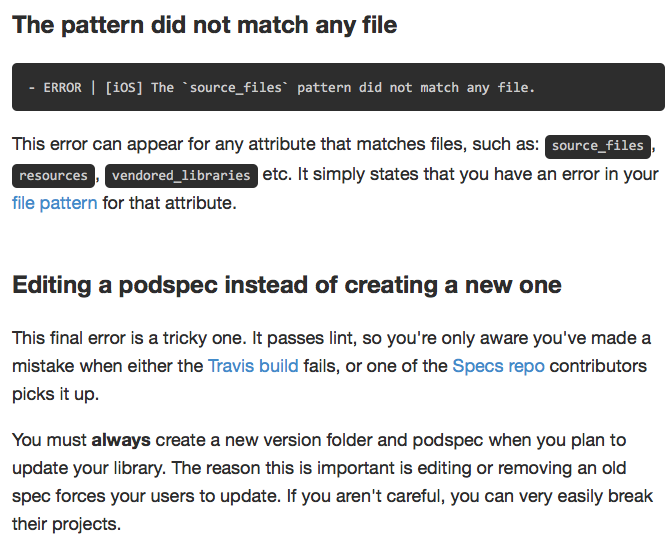Click the bold word "always"

pyautogui.click(x=121, y=440)
